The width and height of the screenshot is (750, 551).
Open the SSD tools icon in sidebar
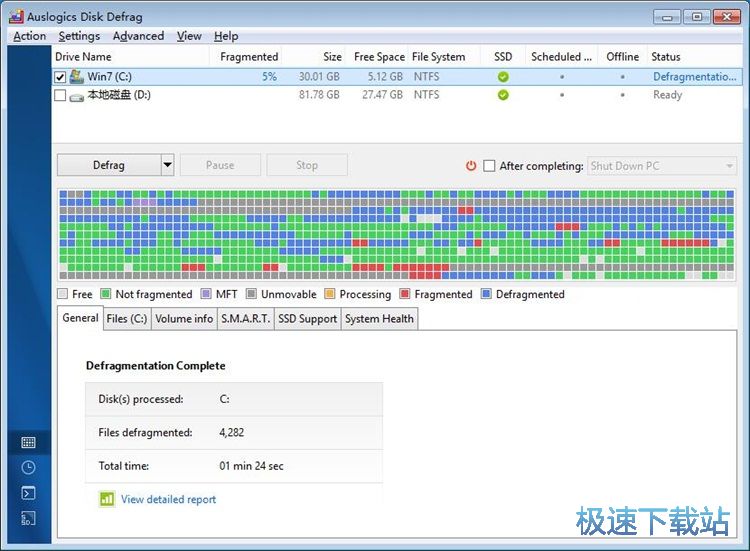pos(28,518)
